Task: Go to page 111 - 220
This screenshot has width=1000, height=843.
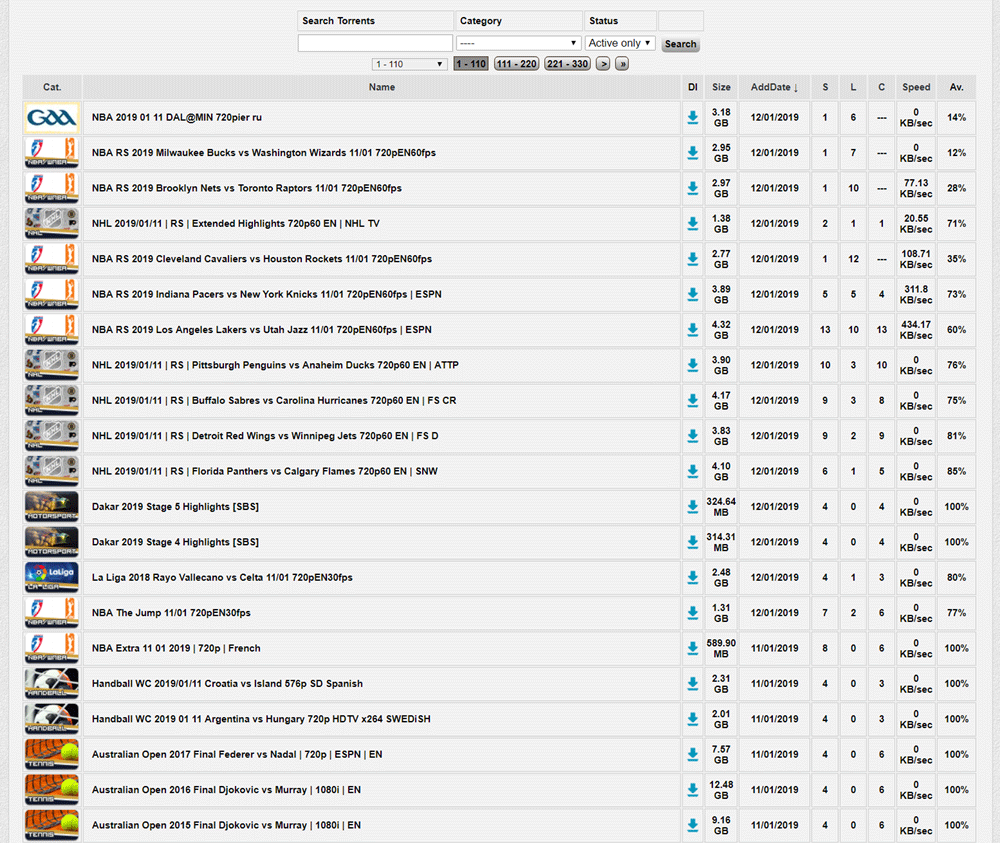Action: 517,64
